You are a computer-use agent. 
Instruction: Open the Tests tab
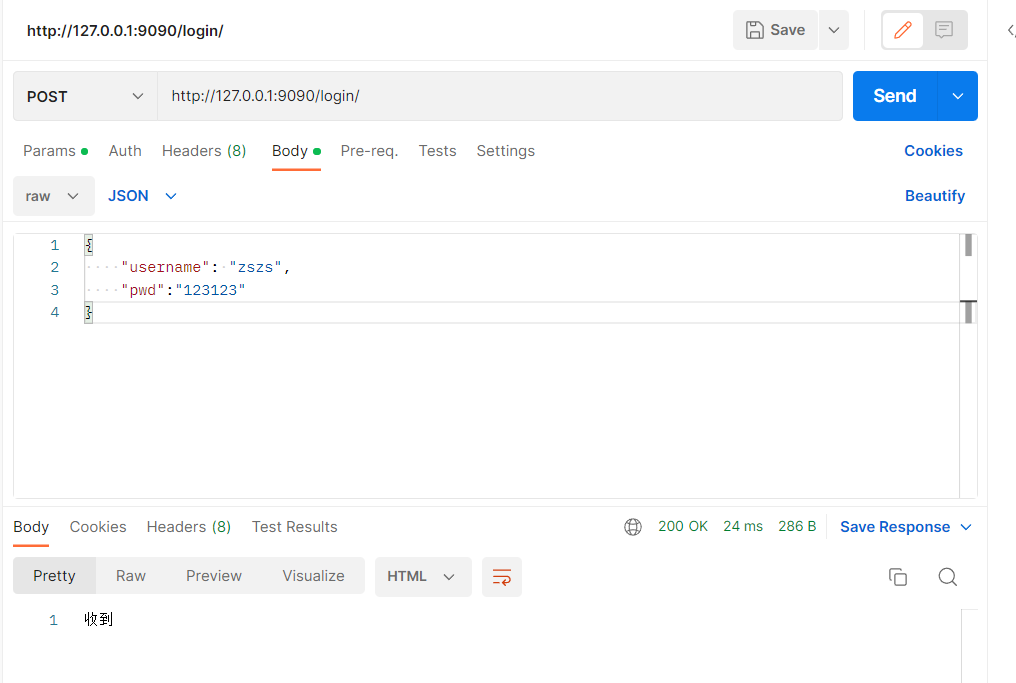click(x=437, y=151)
